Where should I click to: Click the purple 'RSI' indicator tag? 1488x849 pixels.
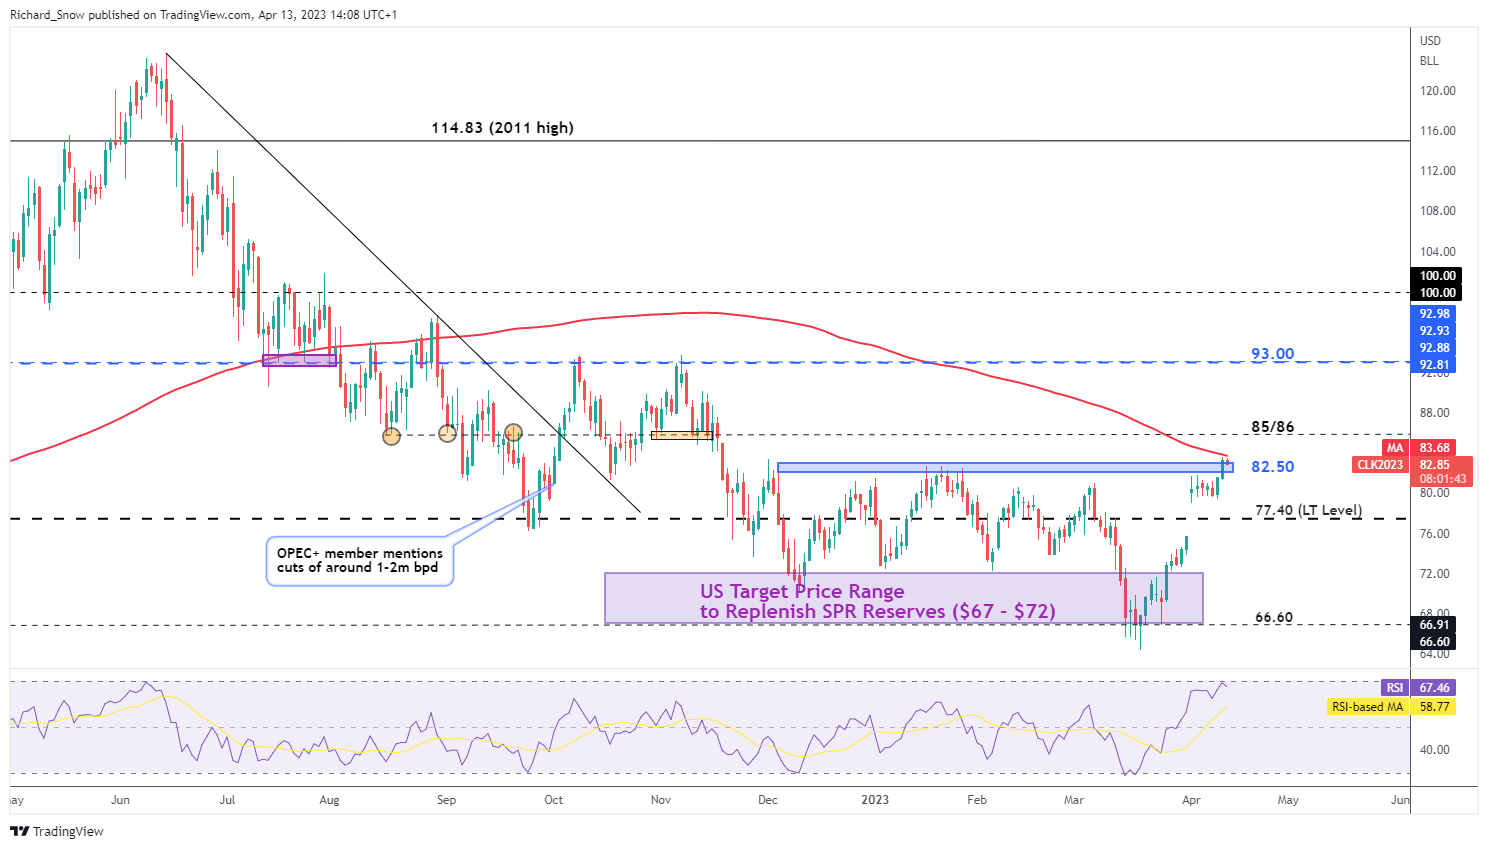pyautogui.click(x=1395, y=688)
